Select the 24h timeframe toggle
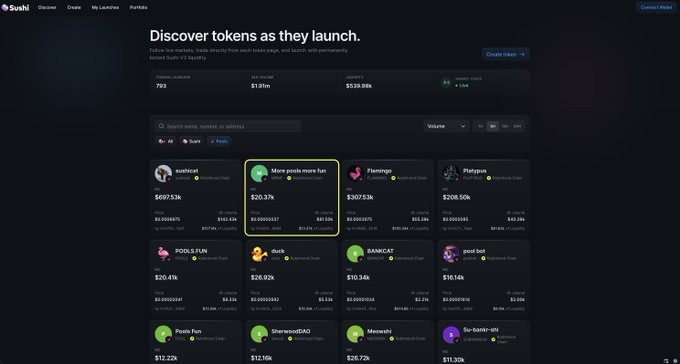 pyautogui.click(x=517, y=126)
